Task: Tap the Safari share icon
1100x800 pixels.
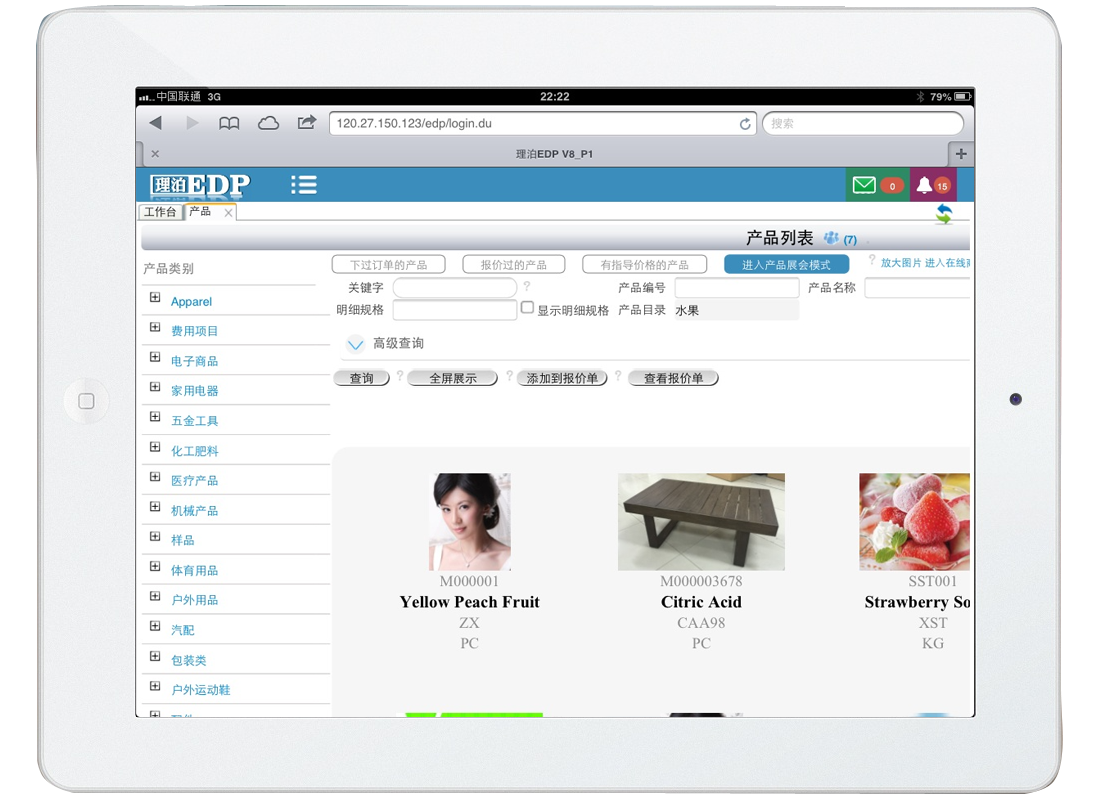Action: [x=306, y=123]
